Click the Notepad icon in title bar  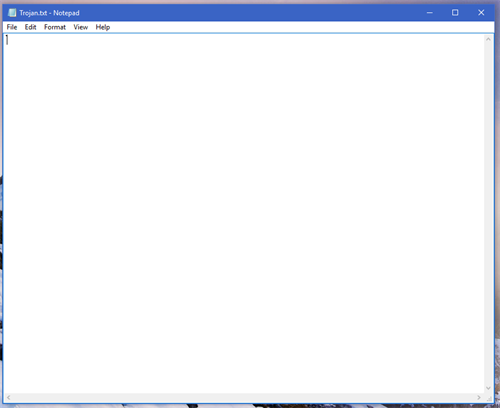(12, 13)
